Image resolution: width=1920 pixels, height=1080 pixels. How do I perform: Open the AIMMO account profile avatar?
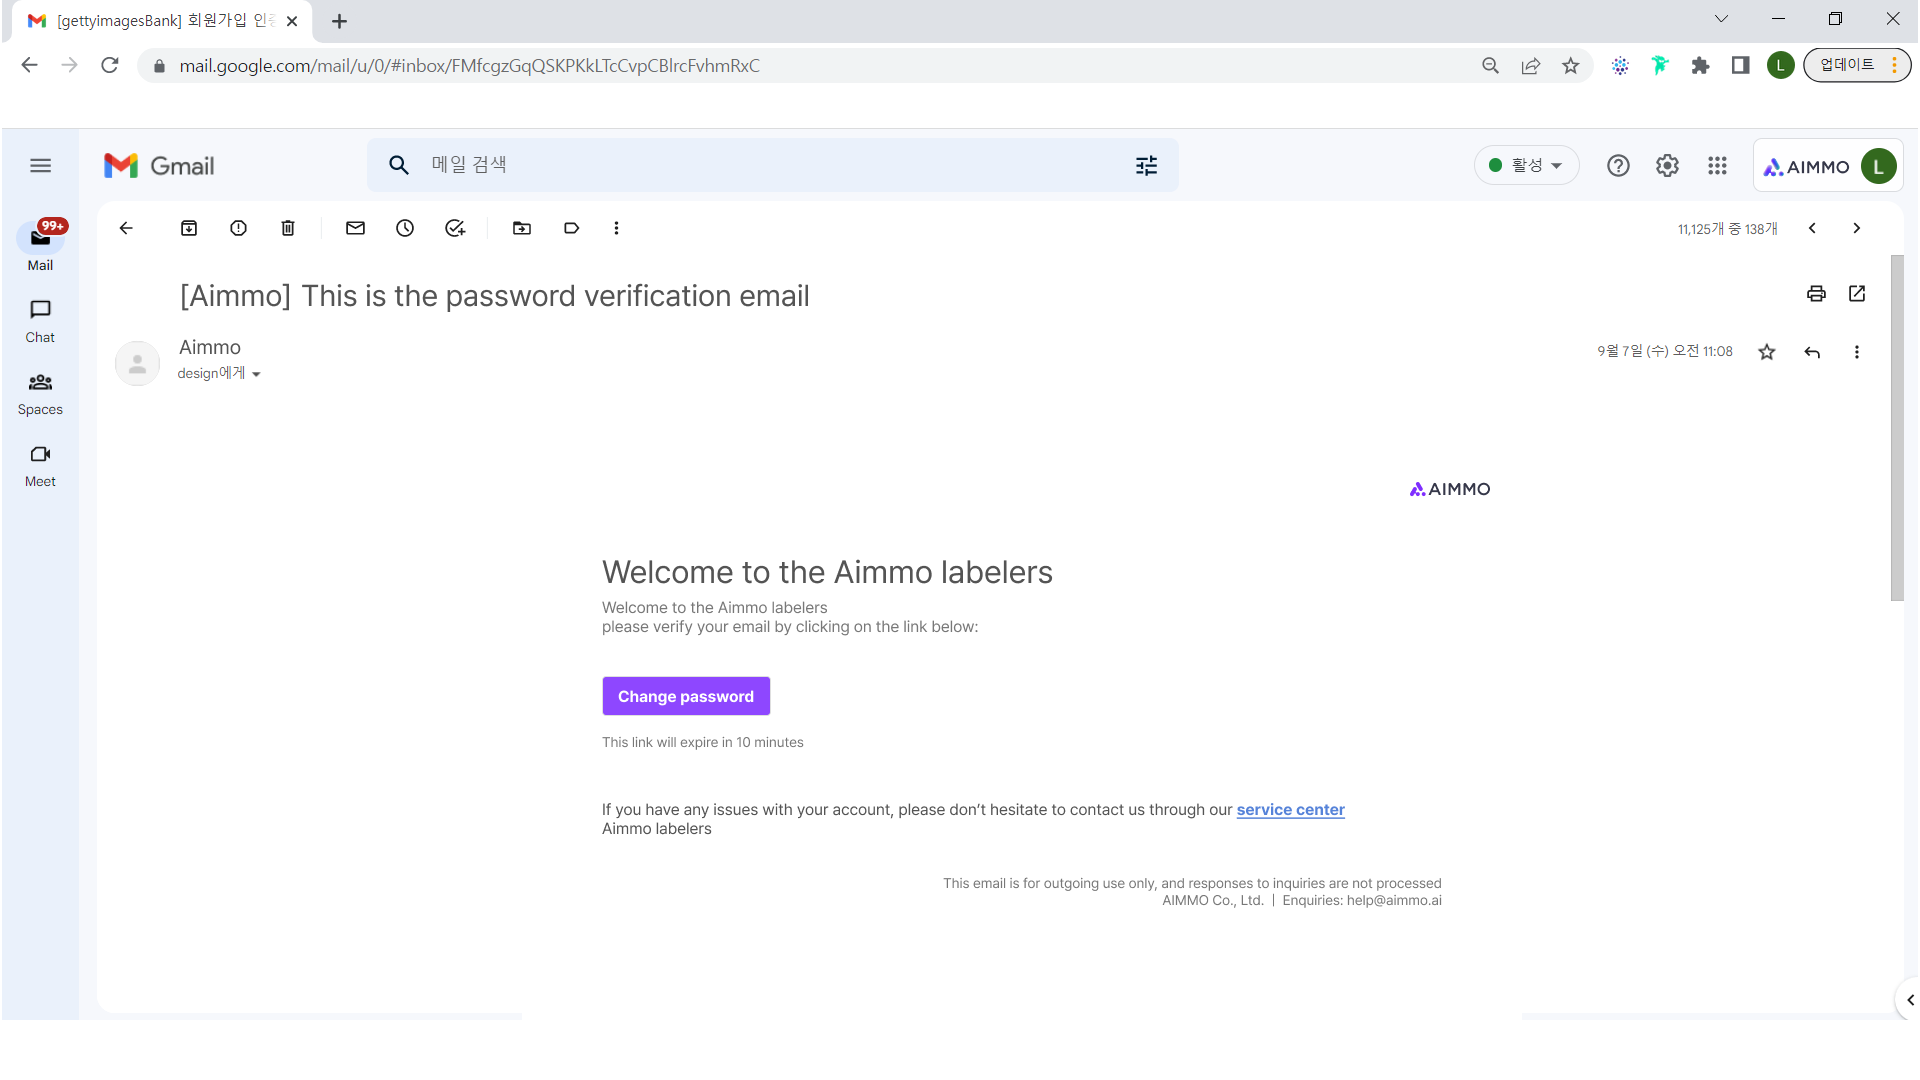point(1878,166)
